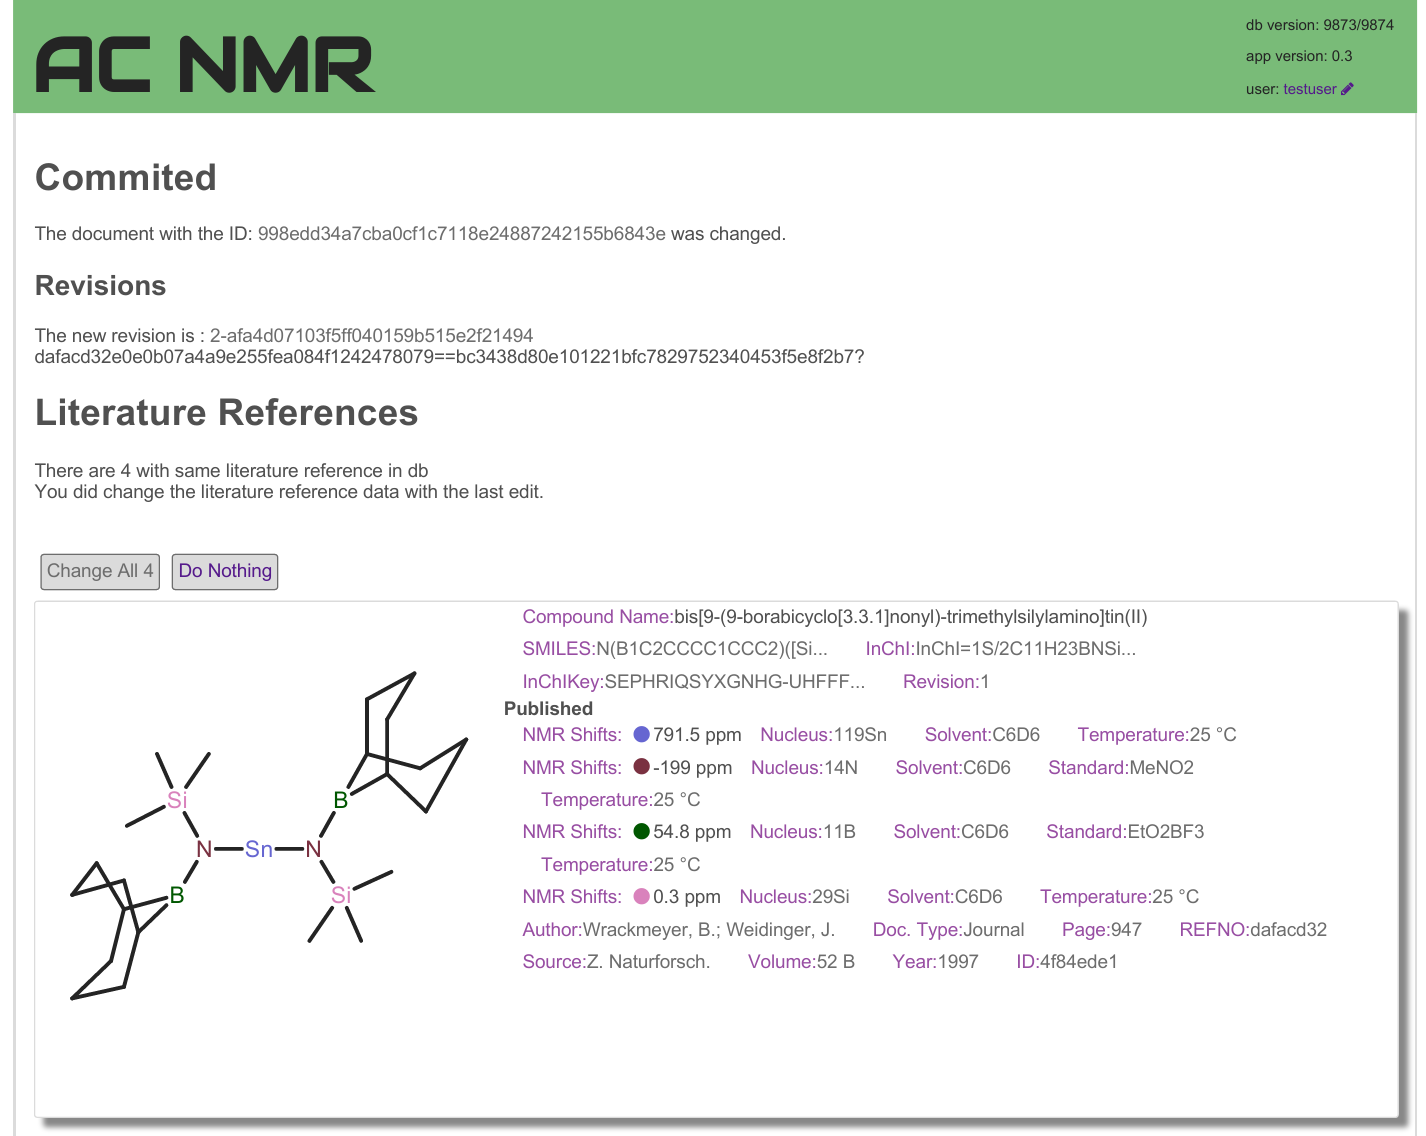
Task: Click the green 11B shift color dot
Action: (642, 831)
